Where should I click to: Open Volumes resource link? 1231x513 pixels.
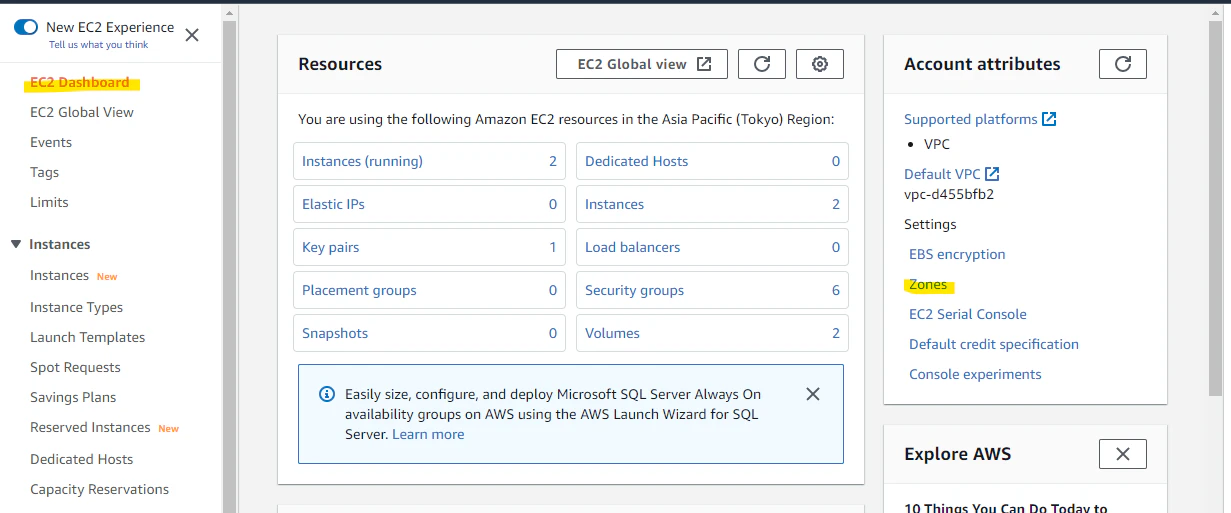click(612, 333)
